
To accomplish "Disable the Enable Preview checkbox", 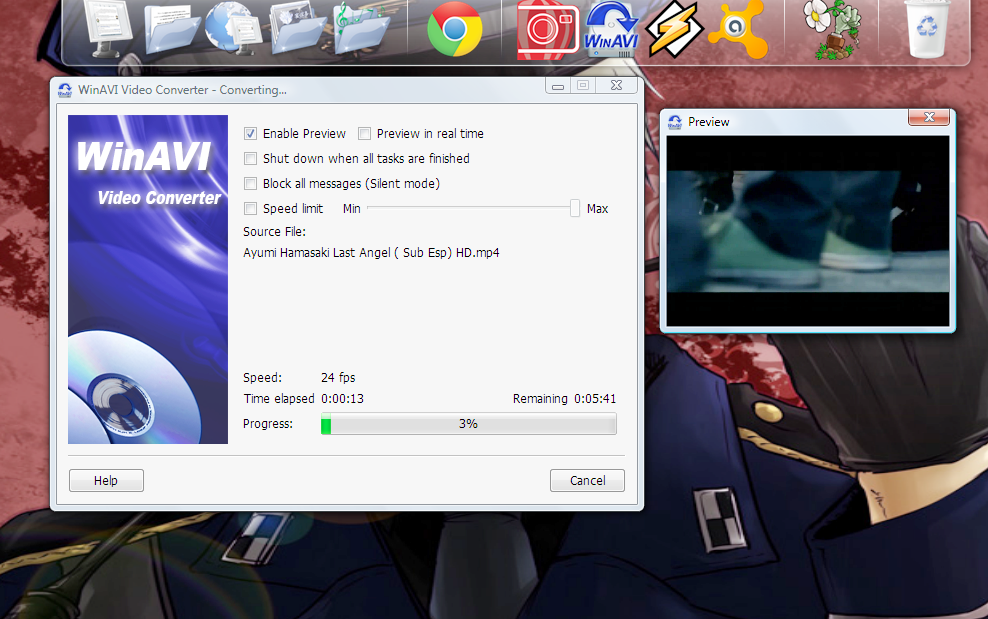I will [x=251, y=133].
